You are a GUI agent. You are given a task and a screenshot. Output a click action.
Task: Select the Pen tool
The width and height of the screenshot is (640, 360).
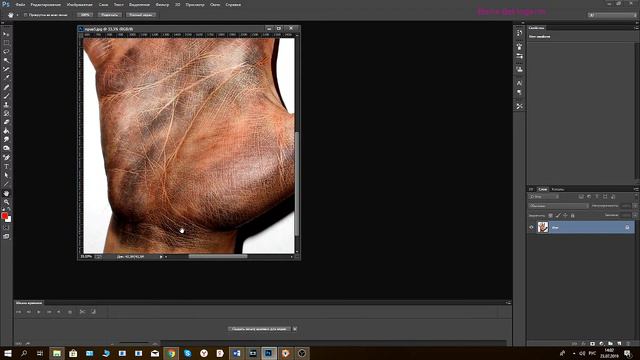(x=6, y=158)
